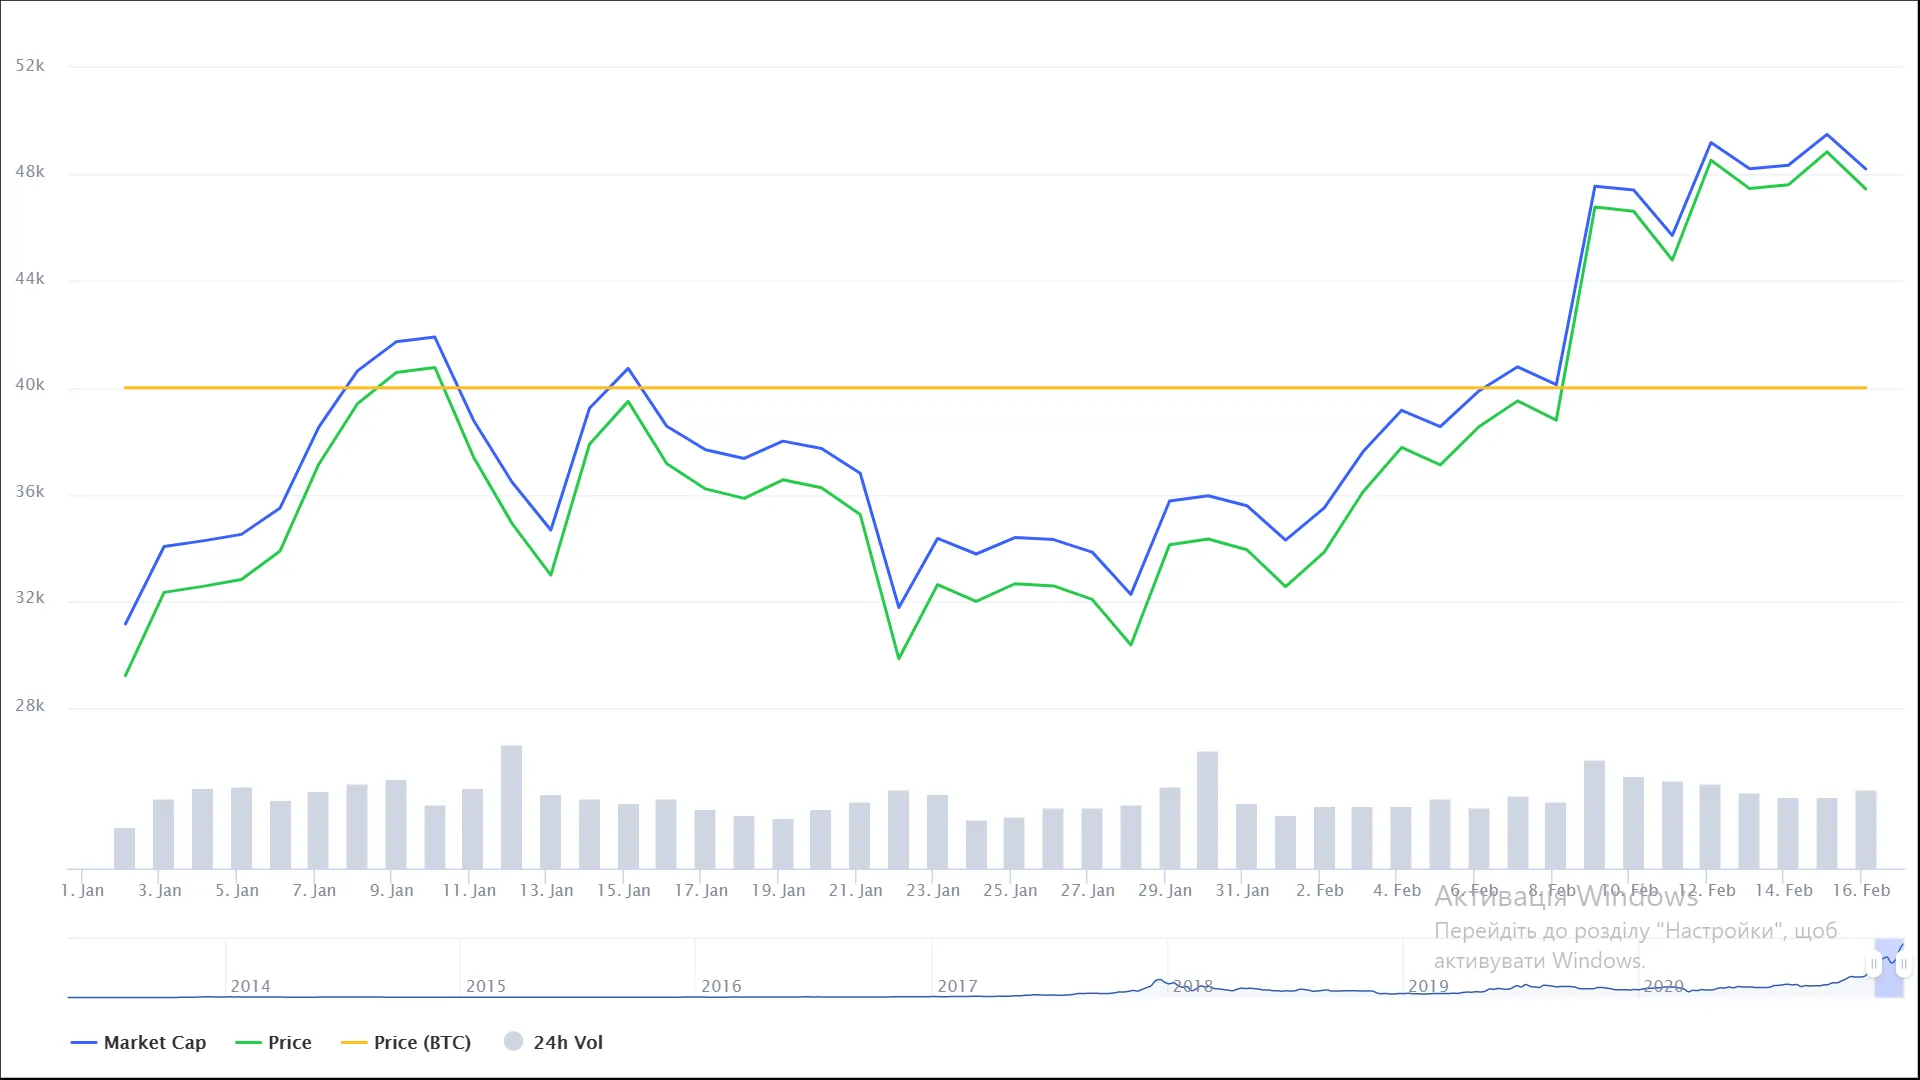This screenshot has height=1080, width=1920.
Task: Click the 48k y-axis label
Action: (30, 172)
